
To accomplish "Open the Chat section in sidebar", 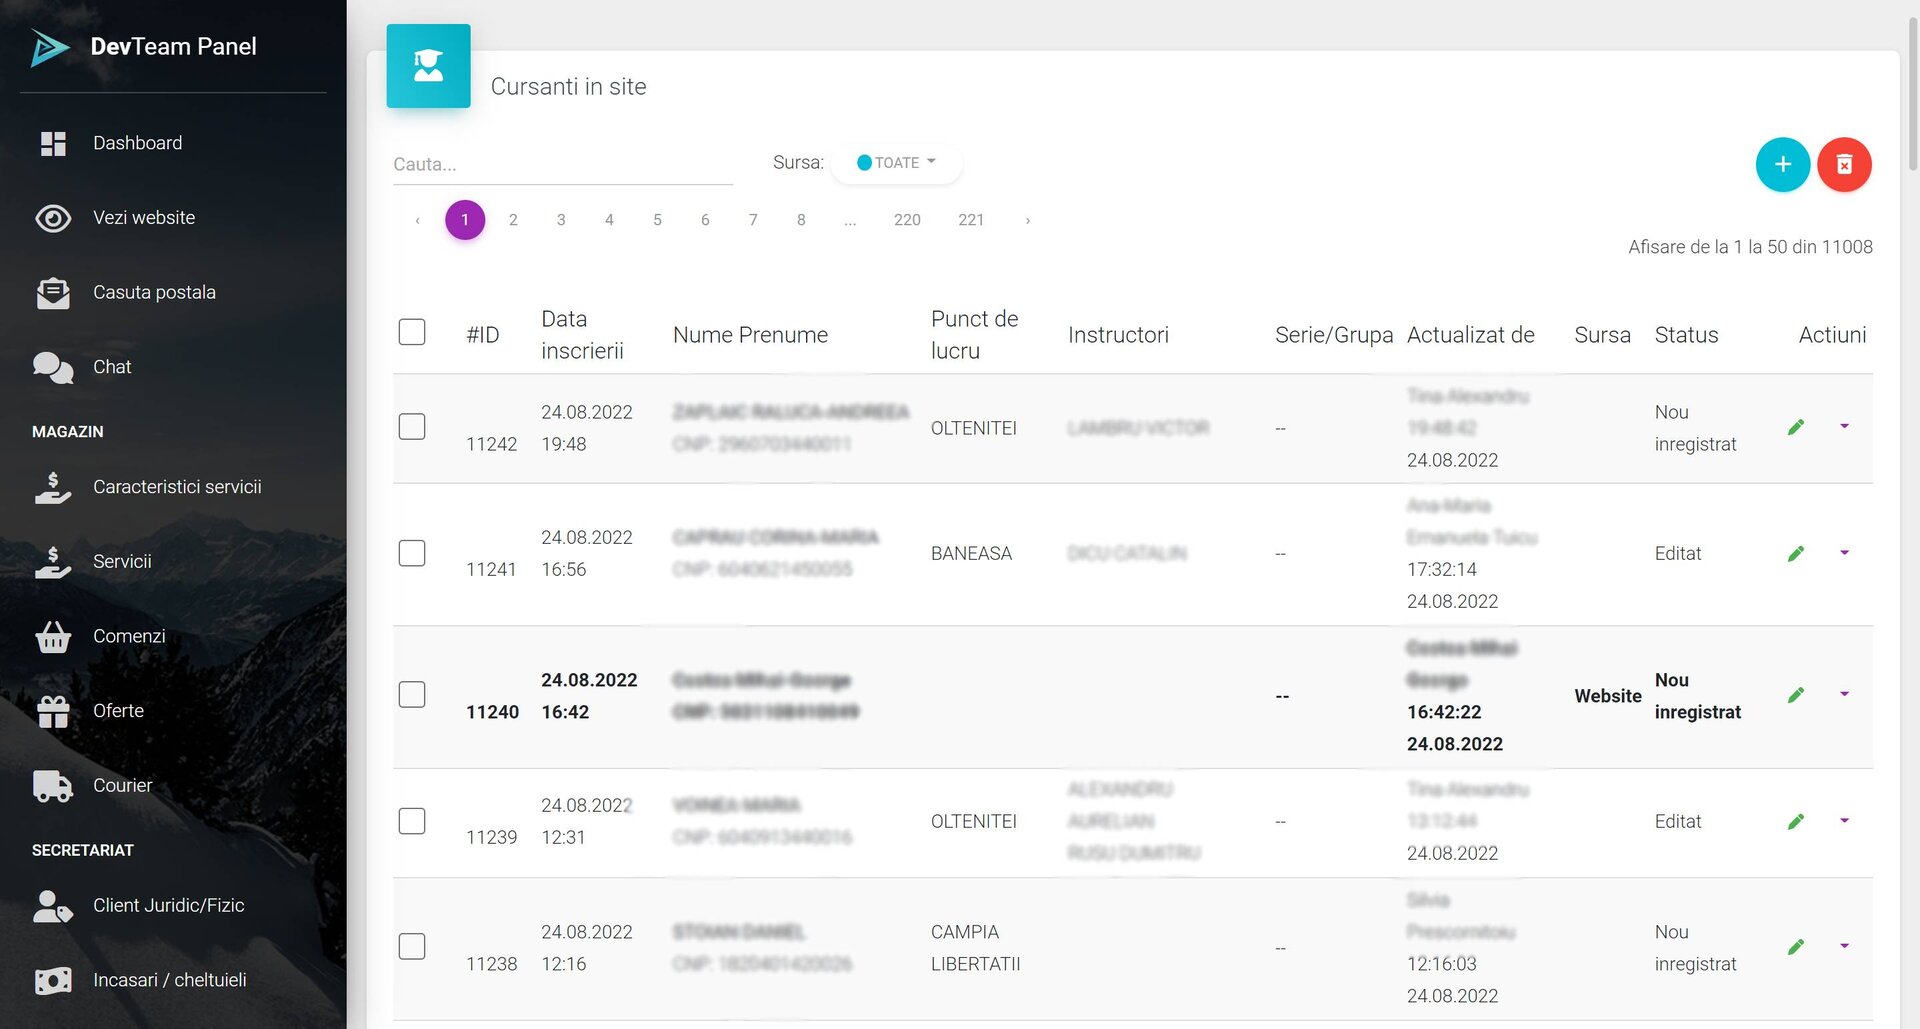I will coord(111,367).
